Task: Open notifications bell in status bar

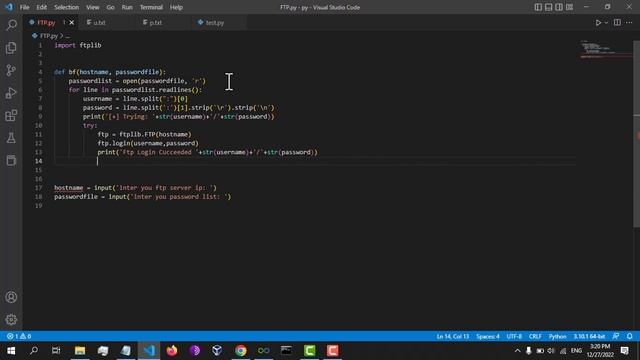Action: pos(629,336)
